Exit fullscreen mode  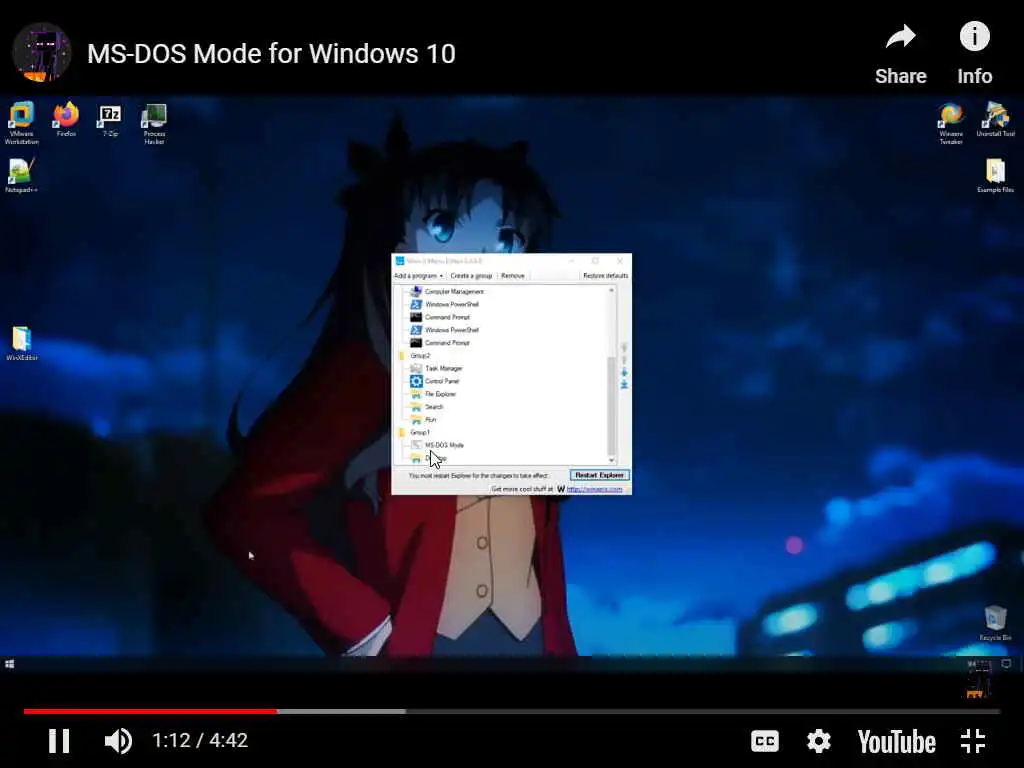[973, 741]
